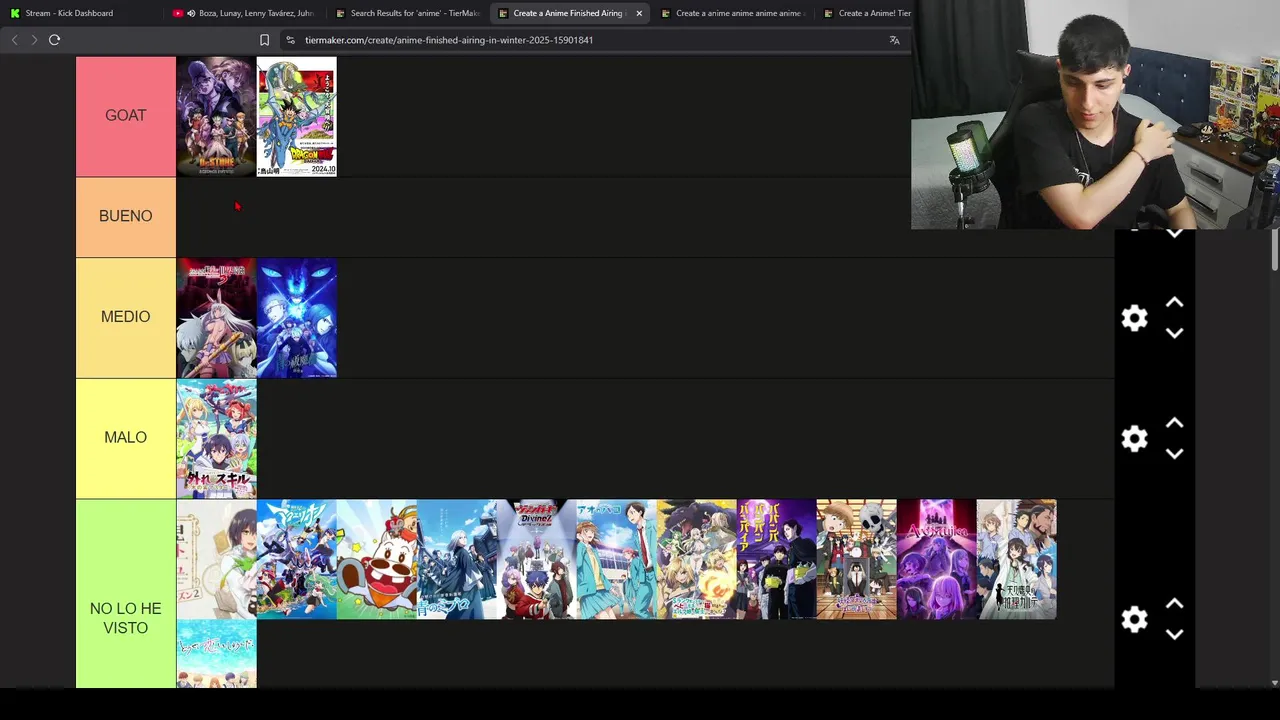Select the purple Ave Mujica poster
1280x720 pixels.
[x=937, y=559]
